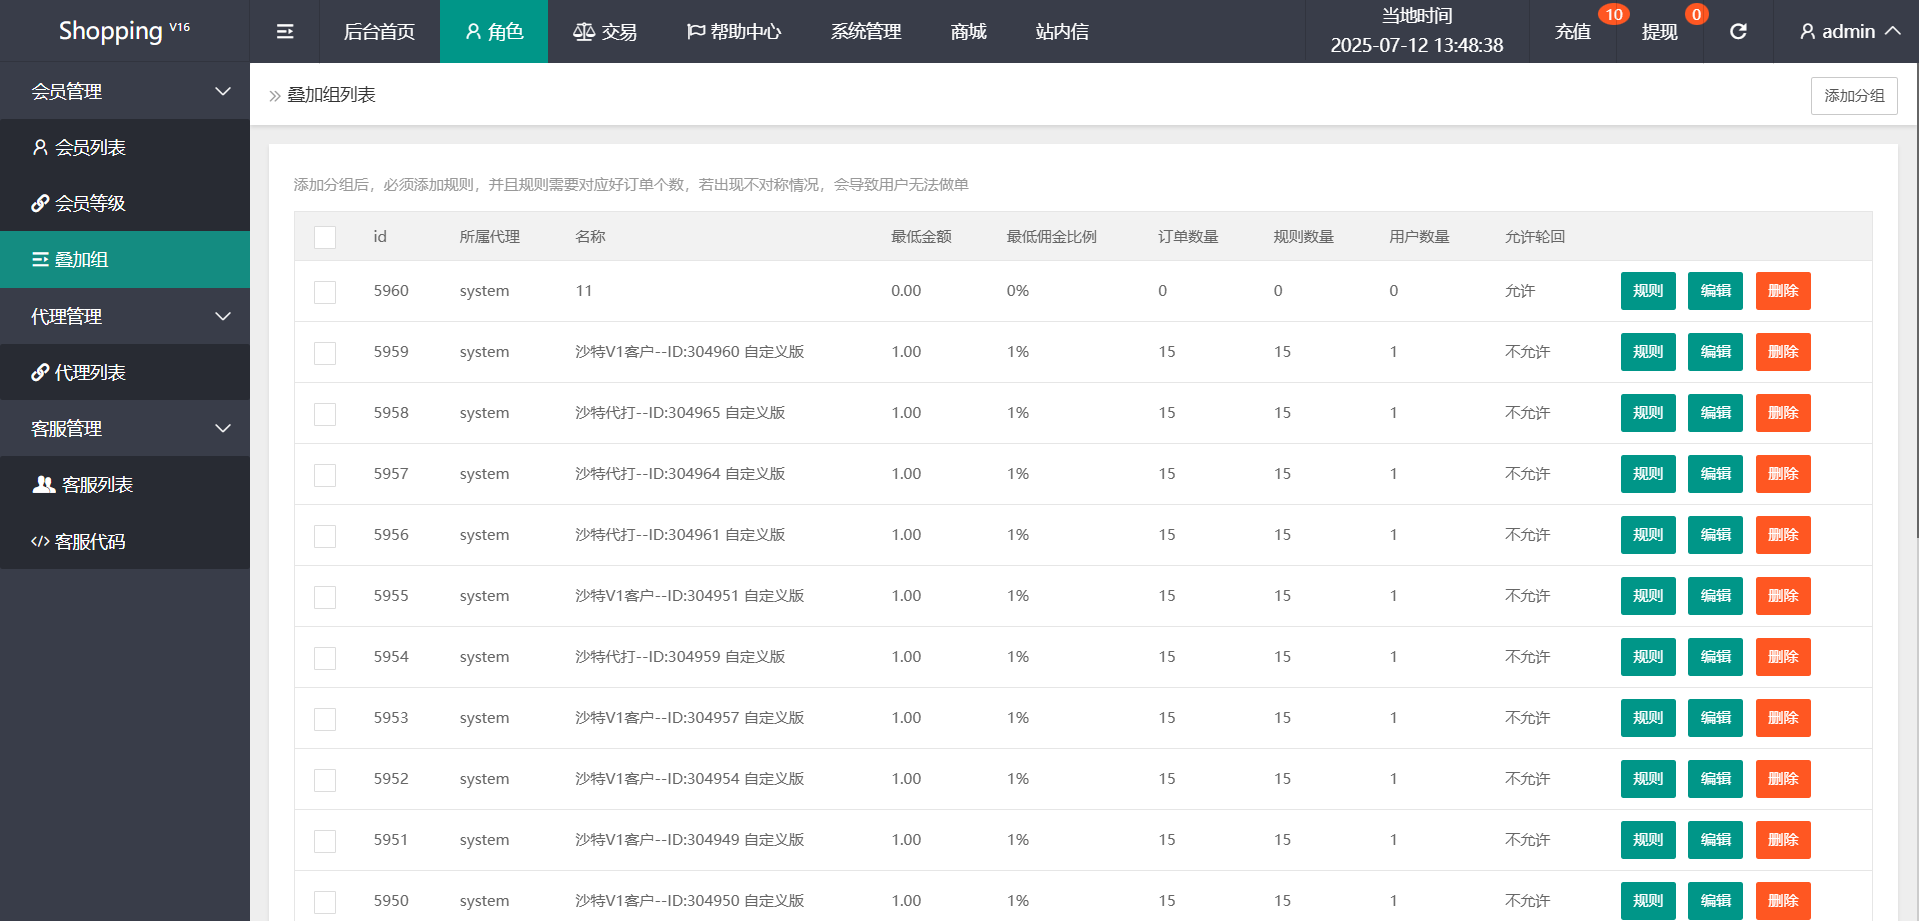The width and height of the screenshot is (1919, 921).
Task: Click 规则 button for row 5960
Action: pyautogui.click(x=1648, y=291)
